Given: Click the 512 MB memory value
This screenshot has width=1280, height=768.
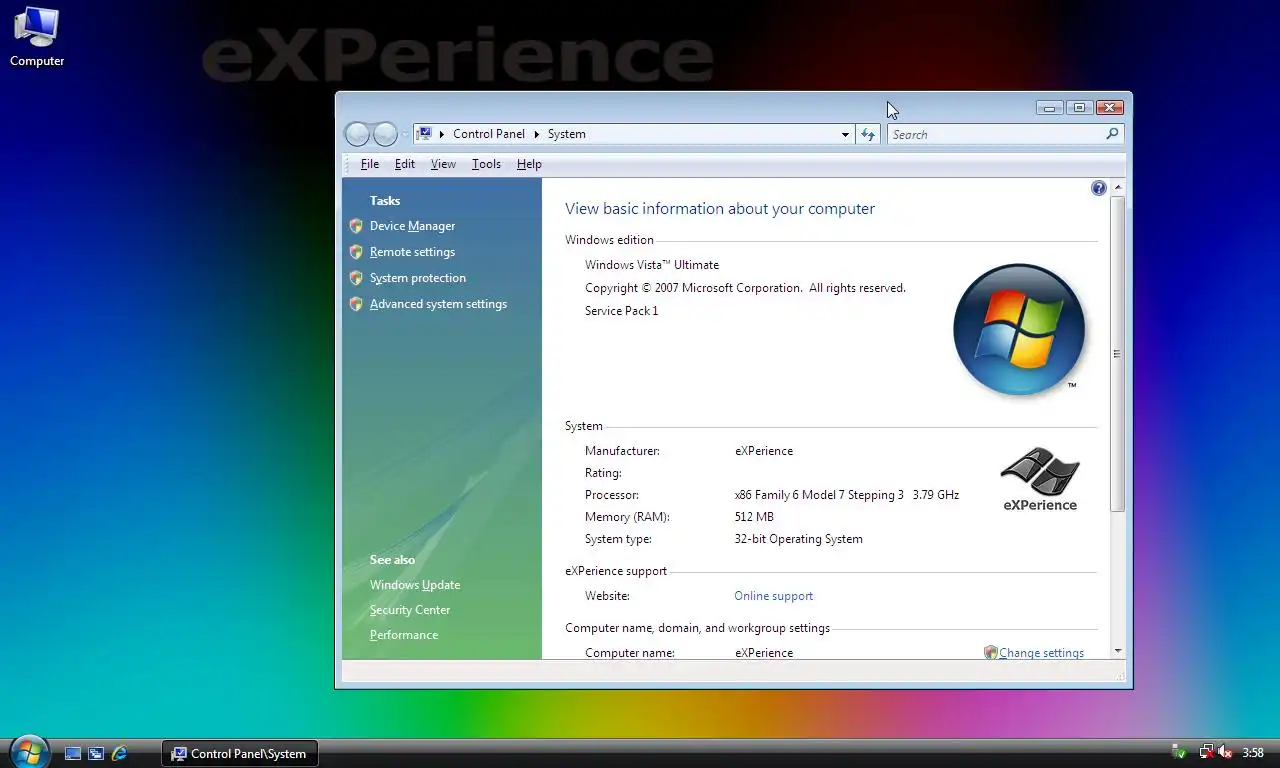Looking at the screenshot, I should tap(754, 517).
